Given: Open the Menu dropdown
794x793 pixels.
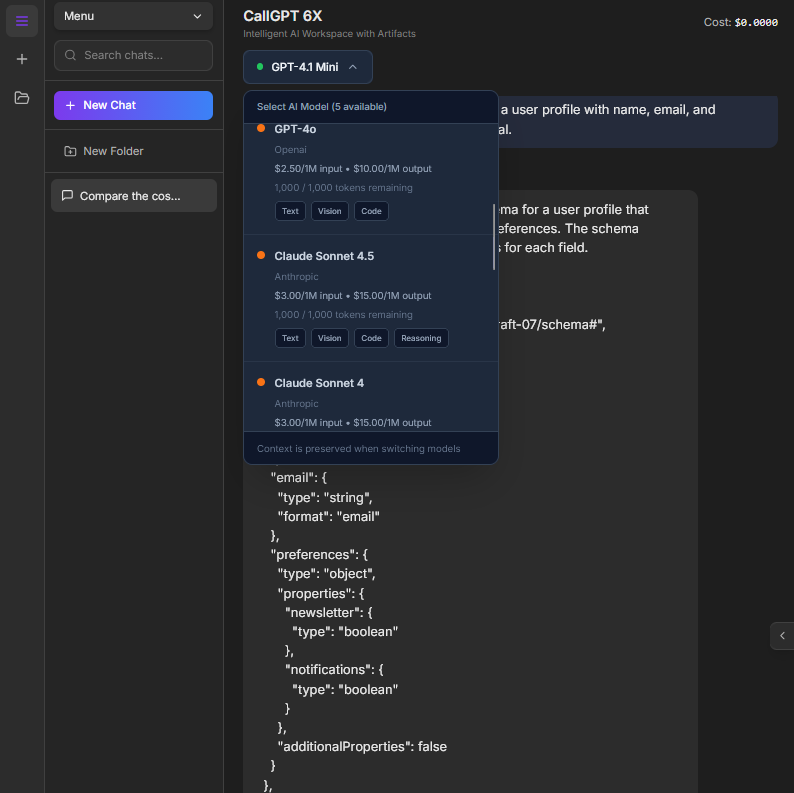Looking at the screenshot, I should tap(133, 16).
